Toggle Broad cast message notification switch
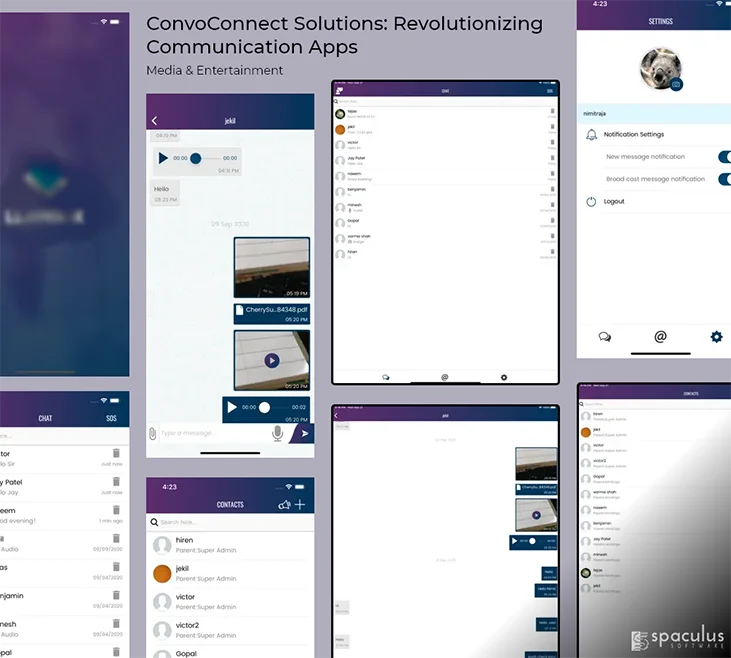The image size is (731, 658). (x=725, y=179)
